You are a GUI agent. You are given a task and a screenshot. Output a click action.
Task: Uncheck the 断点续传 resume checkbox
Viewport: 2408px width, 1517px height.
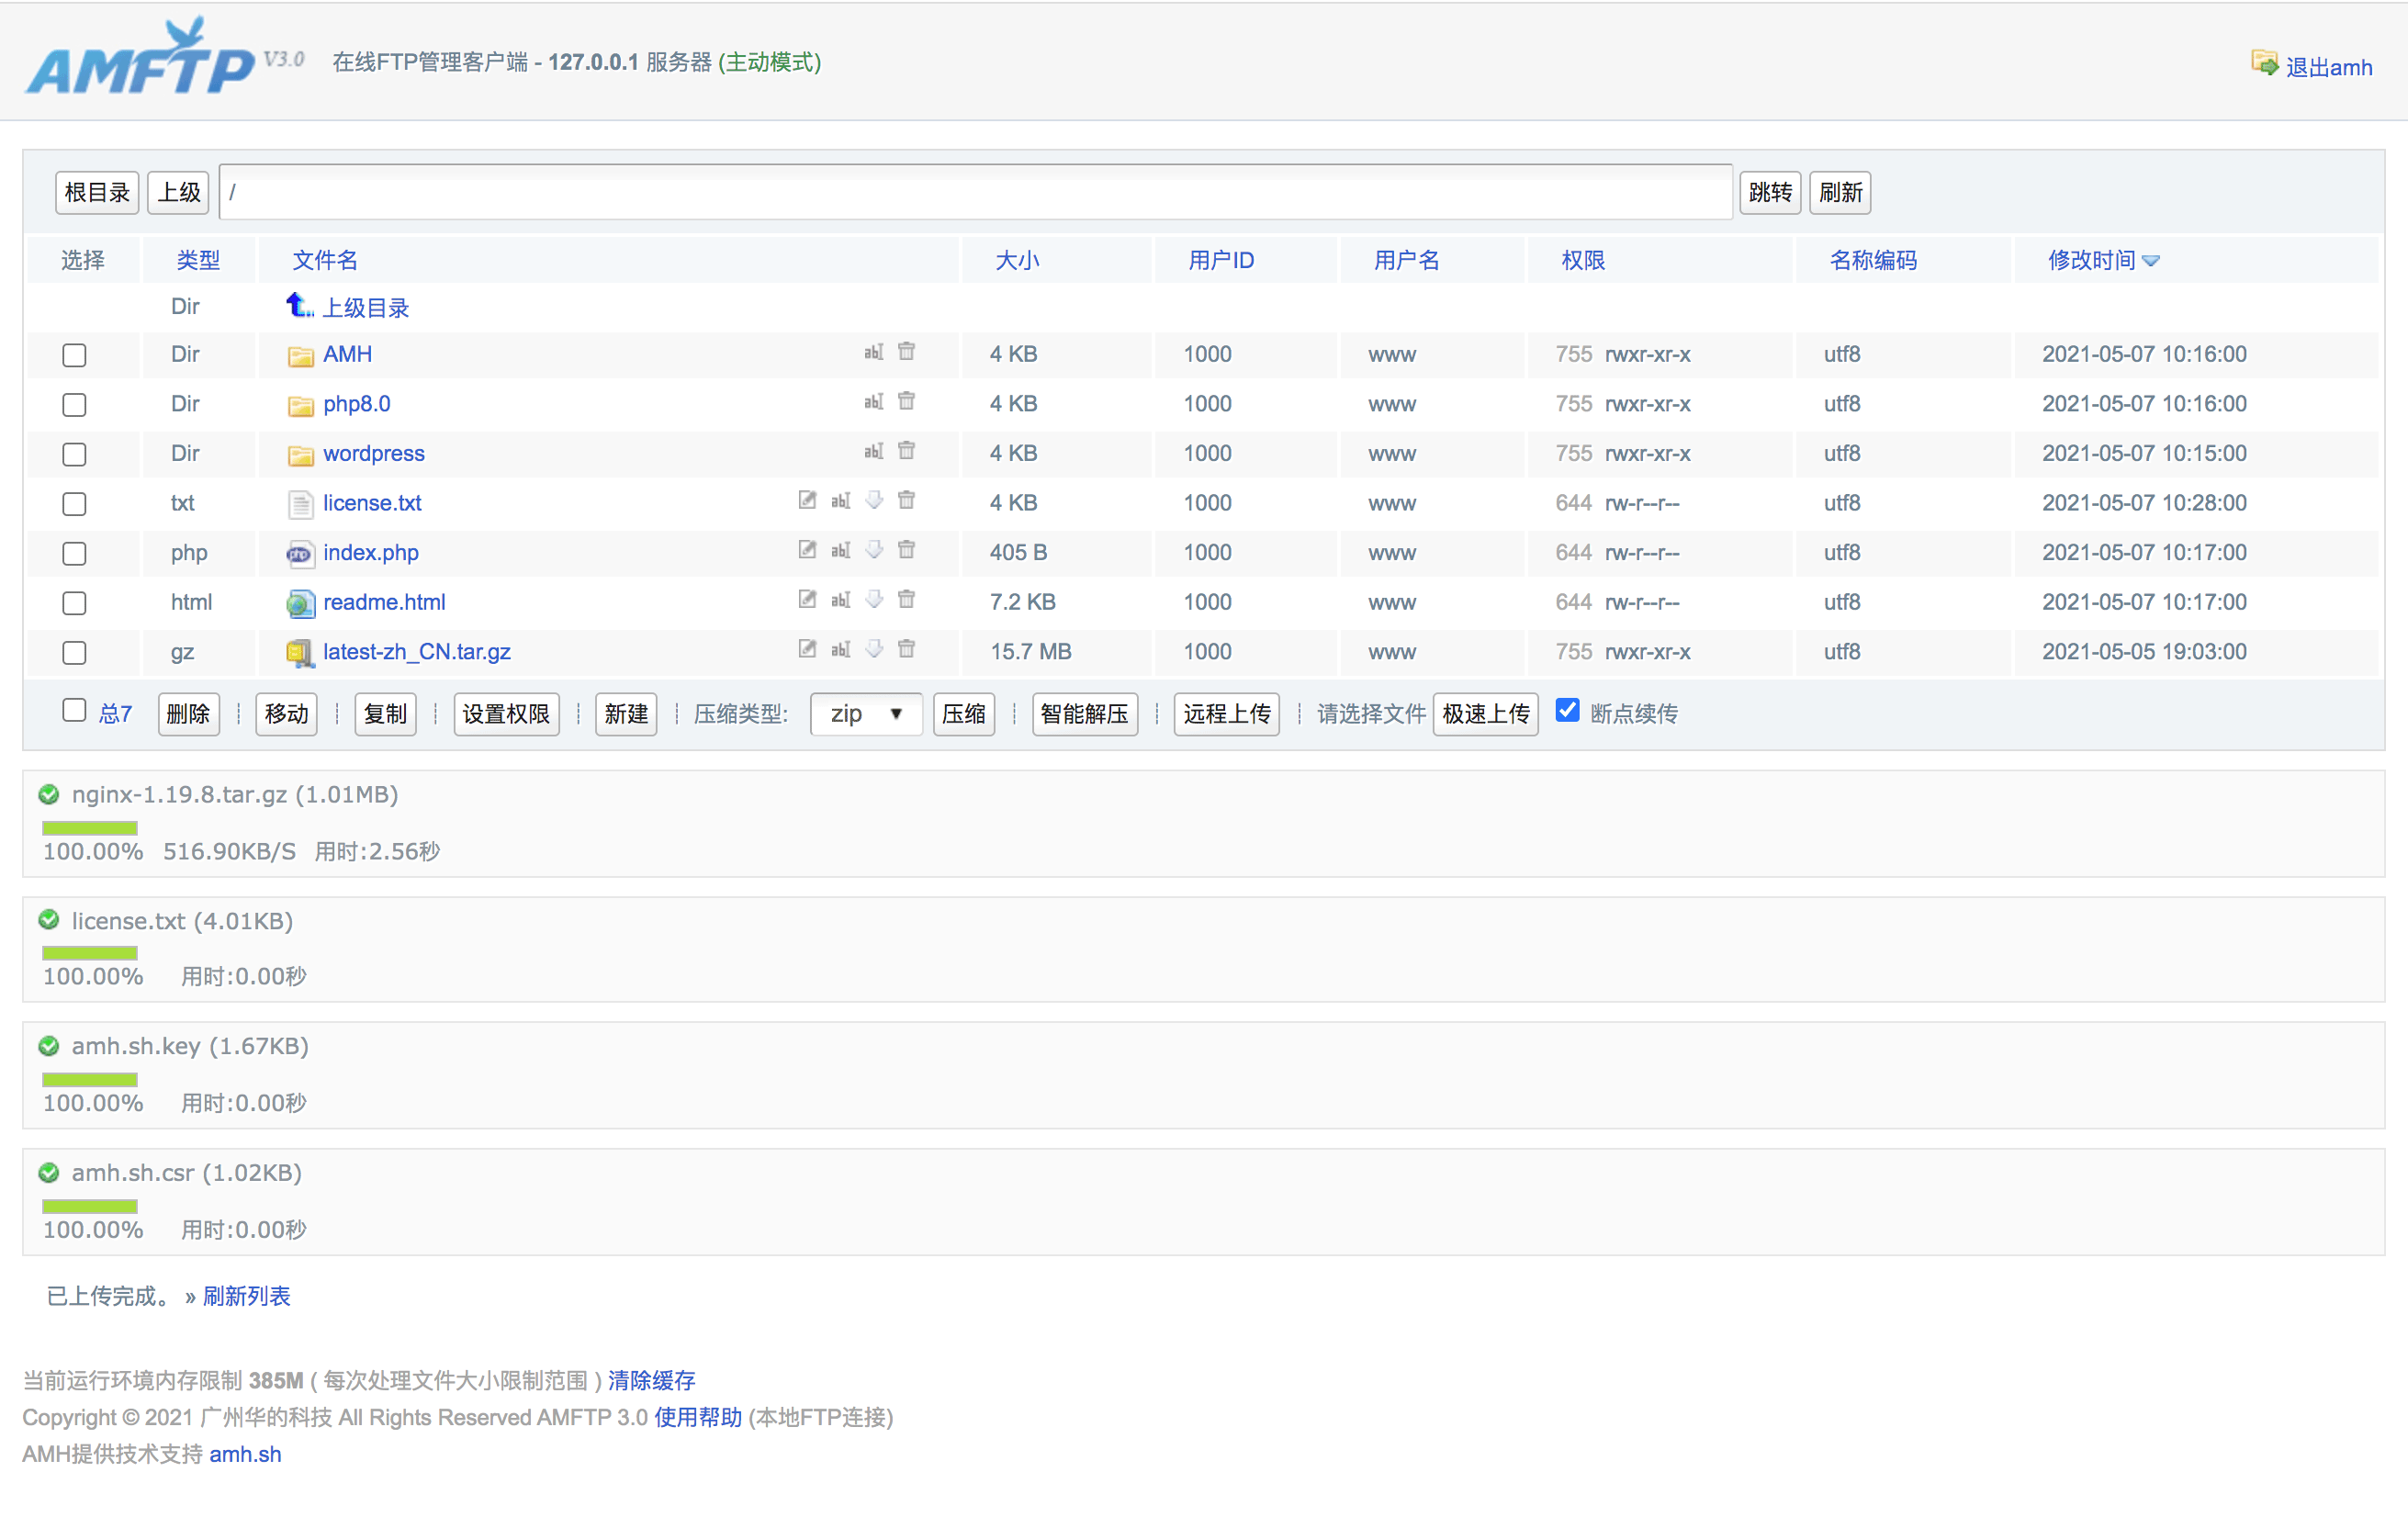pyautogui.click(x=1567, y=711)
